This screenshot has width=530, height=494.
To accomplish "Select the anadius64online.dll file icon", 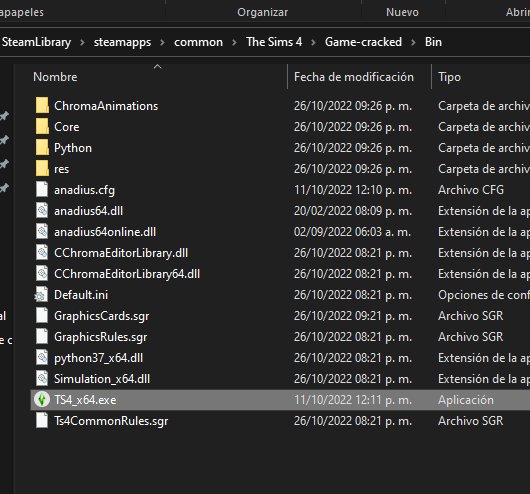I will [42, 231].
